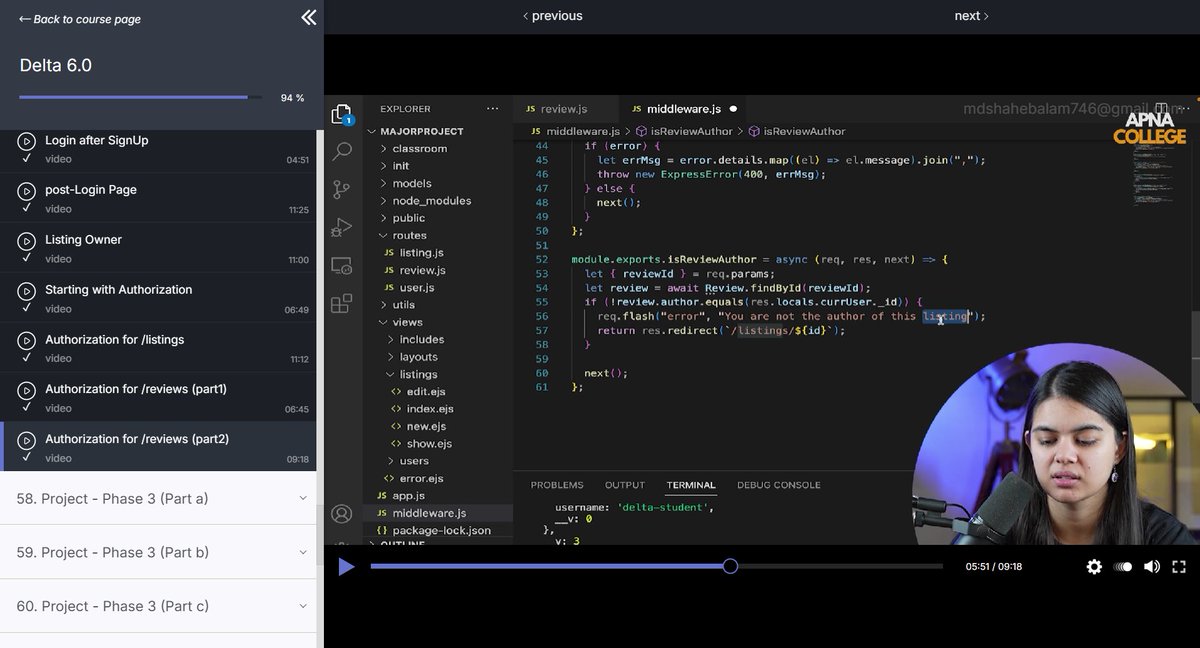Open 'Authorization for /listings' lesson
1200x648 pixels.
click(x=158, y=348)
